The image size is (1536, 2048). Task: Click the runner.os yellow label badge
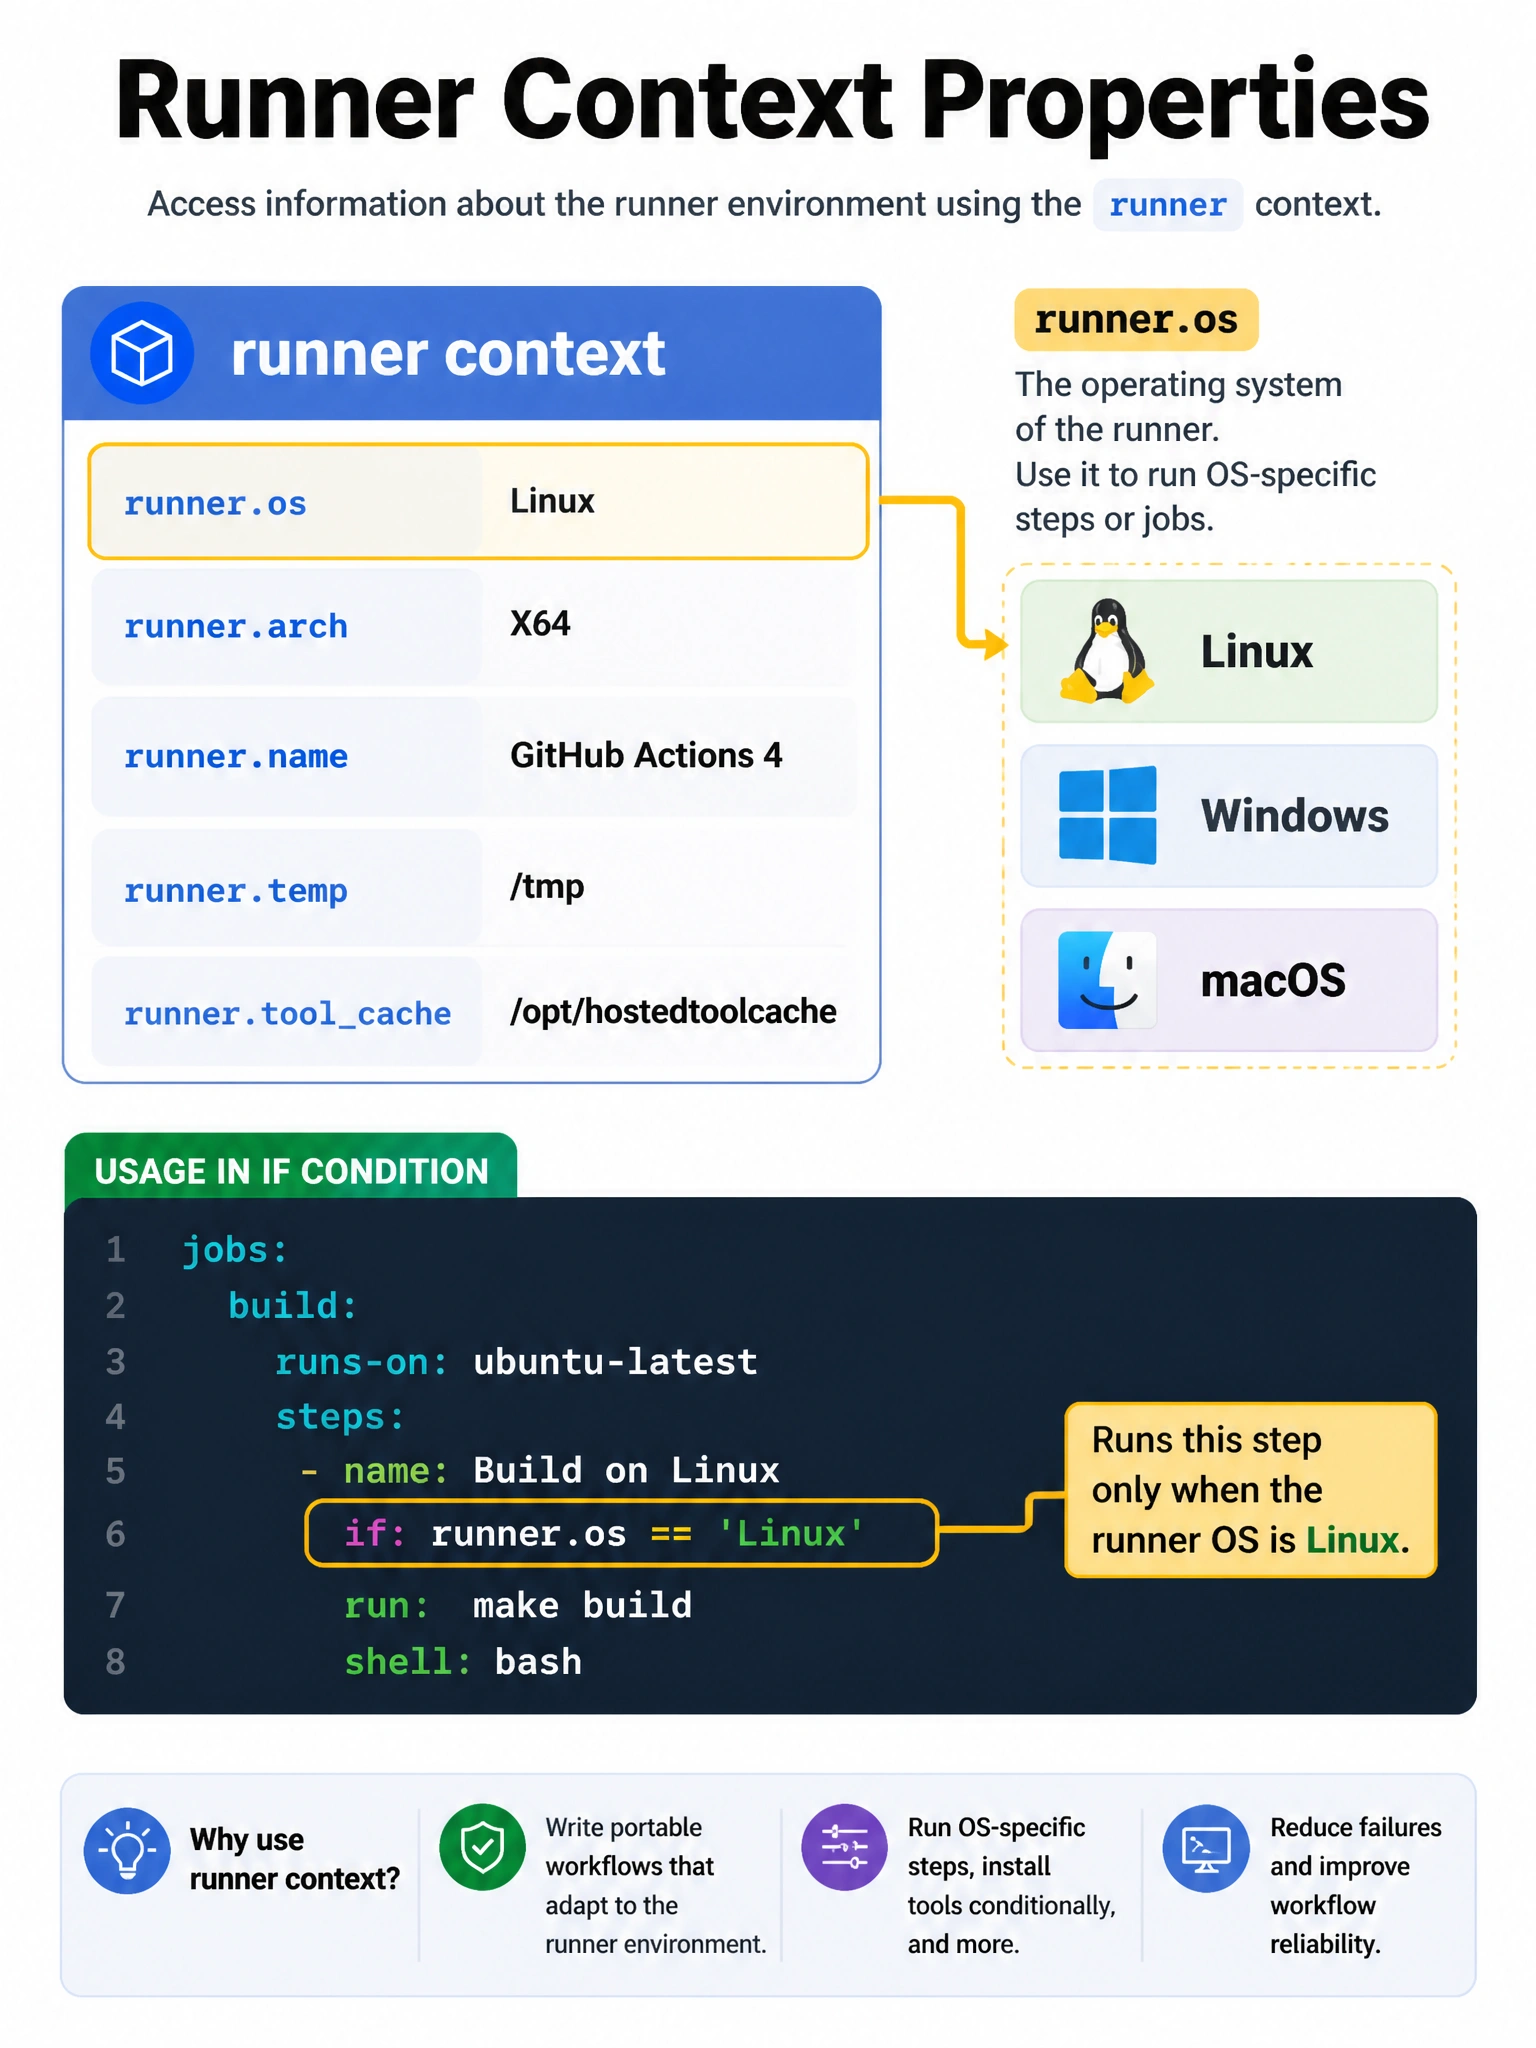pyautogui.click(x=1136, y=320)
